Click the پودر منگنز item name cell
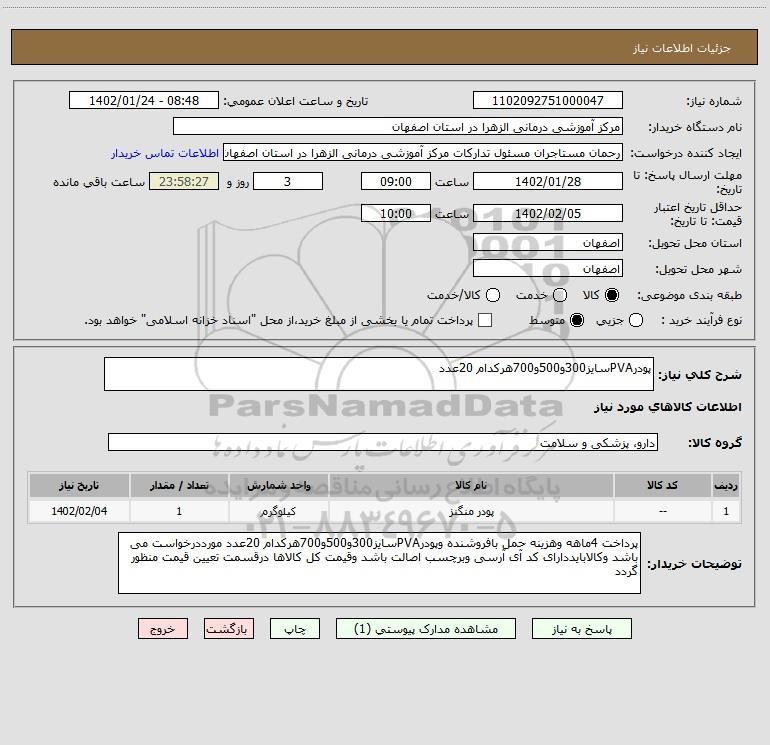Screen dimensions: 770x745 click(x=471, y=511)
